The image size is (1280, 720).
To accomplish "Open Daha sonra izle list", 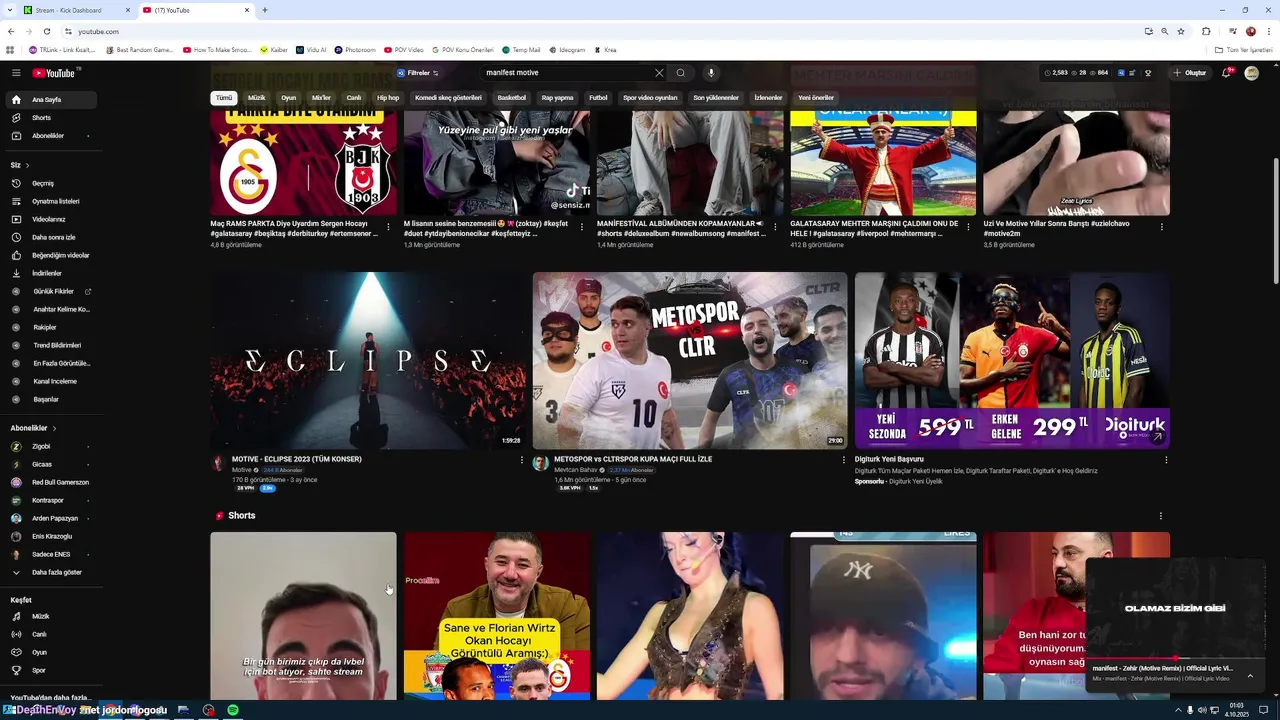I will point(50,238).
